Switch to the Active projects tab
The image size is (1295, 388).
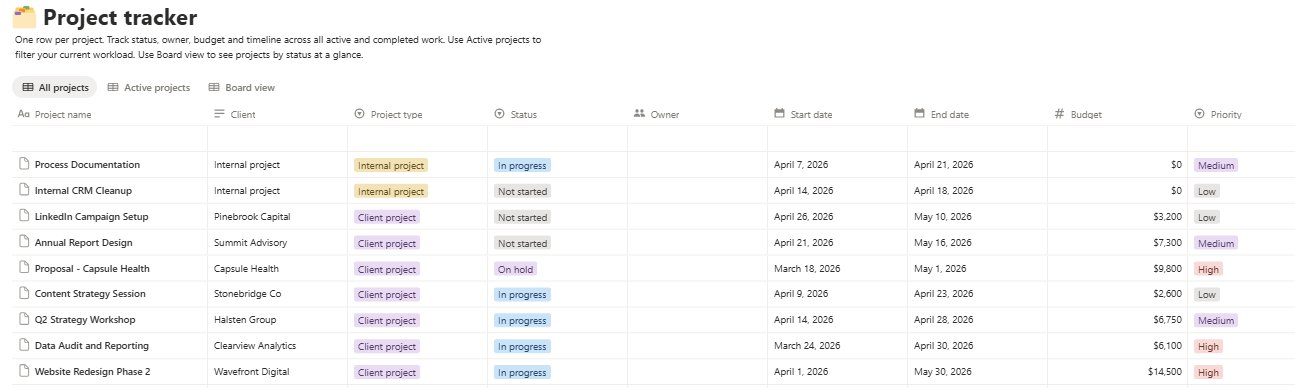tap(148, 88)
